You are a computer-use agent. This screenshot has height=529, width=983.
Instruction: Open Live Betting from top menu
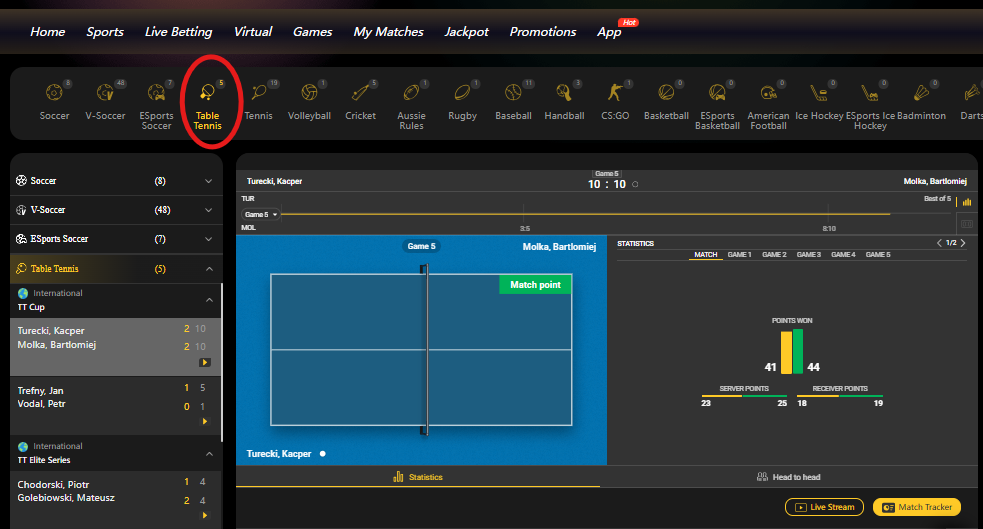[x=178, y=31]
